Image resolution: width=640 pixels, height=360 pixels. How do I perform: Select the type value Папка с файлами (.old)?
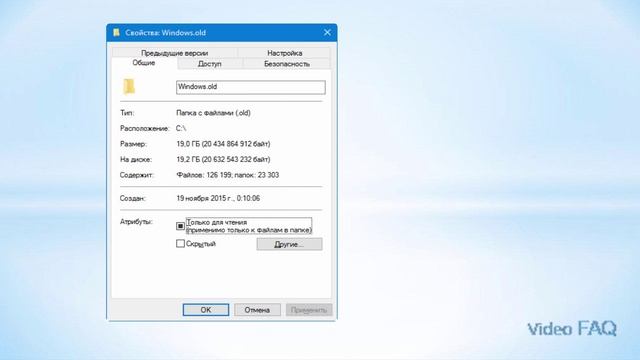[213, 113]
